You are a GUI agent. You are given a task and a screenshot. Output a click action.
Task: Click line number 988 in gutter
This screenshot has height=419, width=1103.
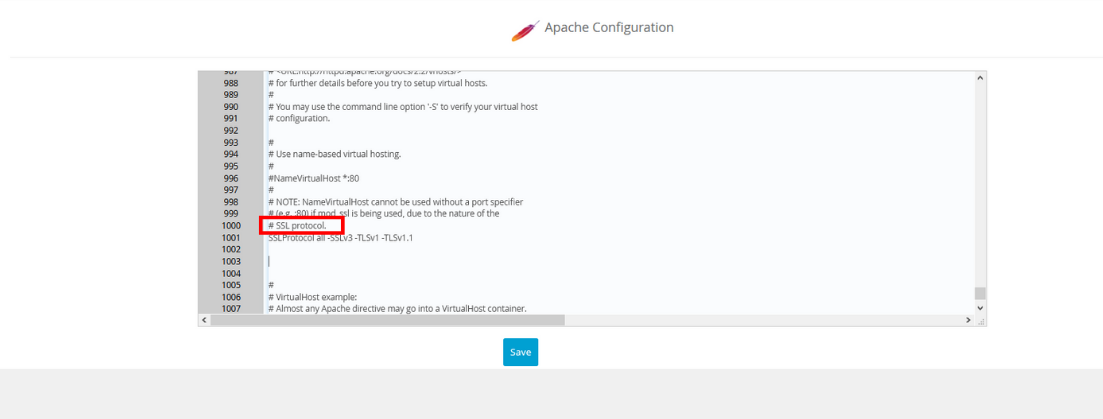click(x=231, y=83)
